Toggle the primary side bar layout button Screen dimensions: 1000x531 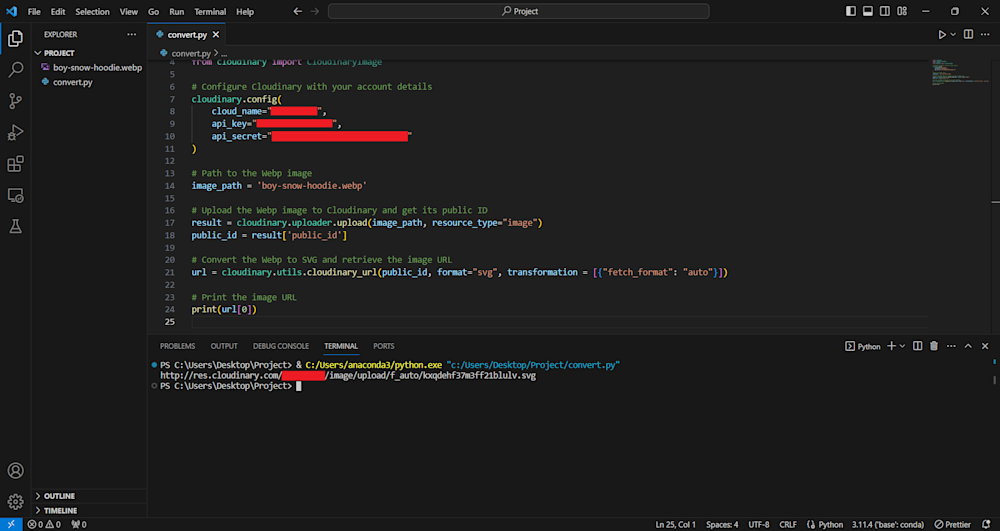coord(851,11)
